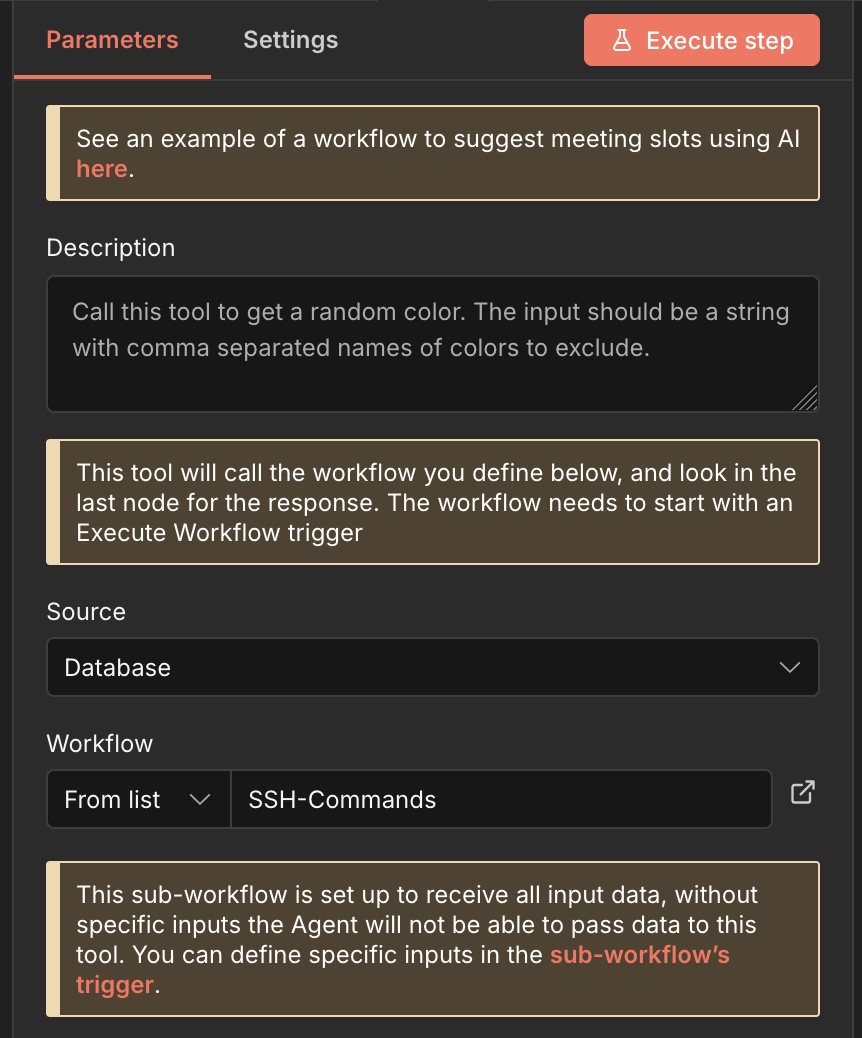Viewport: 862px width, 1038px height.
Task: Follow the "here" example workflow link
Action: pyautogui.click(x=101, y=169)
